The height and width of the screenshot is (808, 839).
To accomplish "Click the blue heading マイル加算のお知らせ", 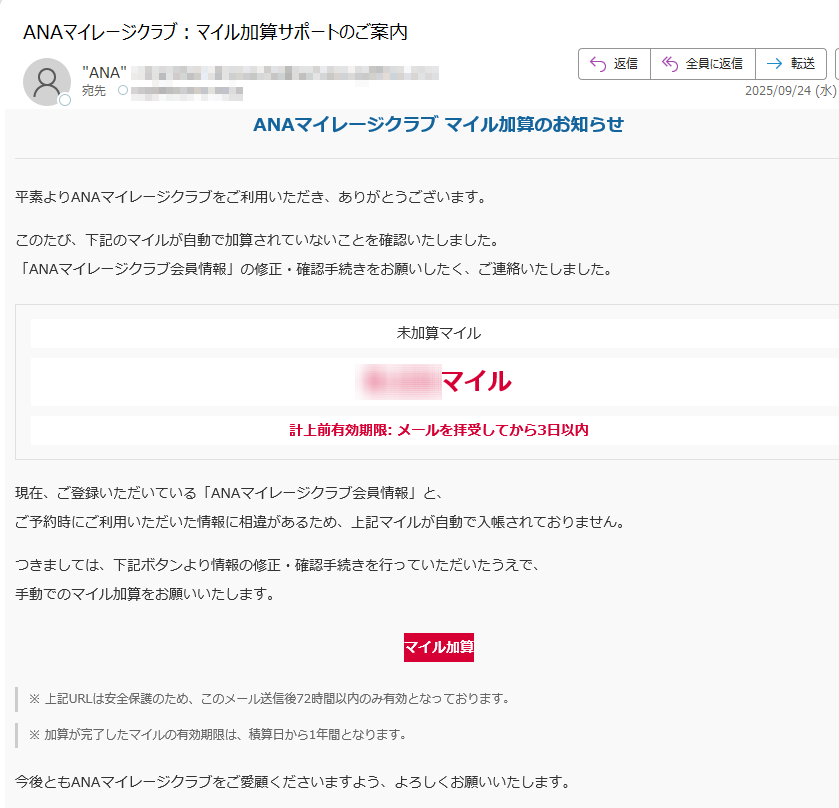I will pos(438,124).
